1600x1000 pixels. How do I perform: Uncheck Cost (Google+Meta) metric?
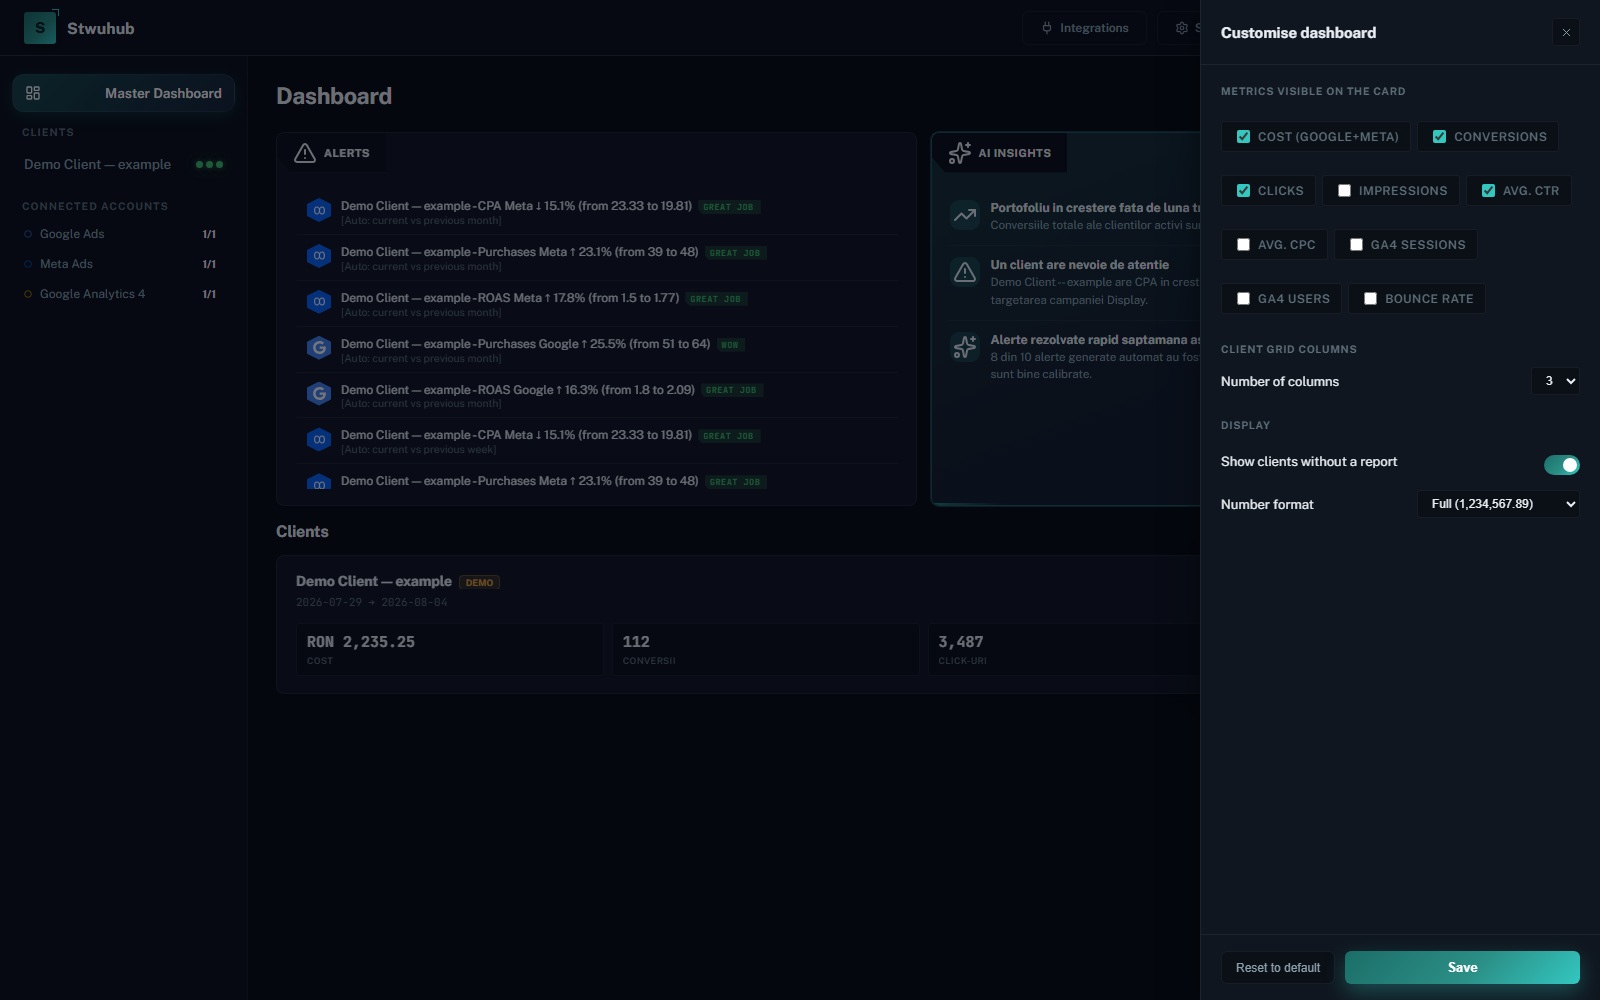click(1243, 137)
